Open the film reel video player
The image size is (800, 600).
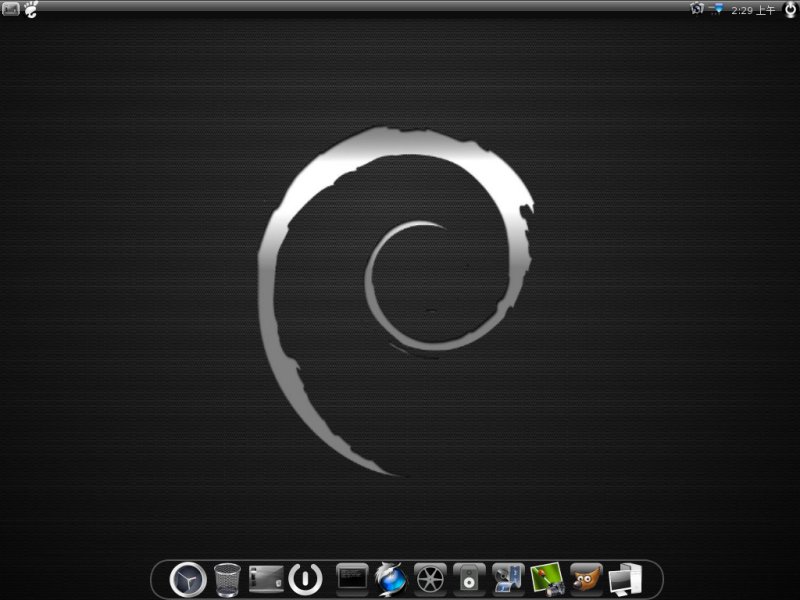point(430,580)
